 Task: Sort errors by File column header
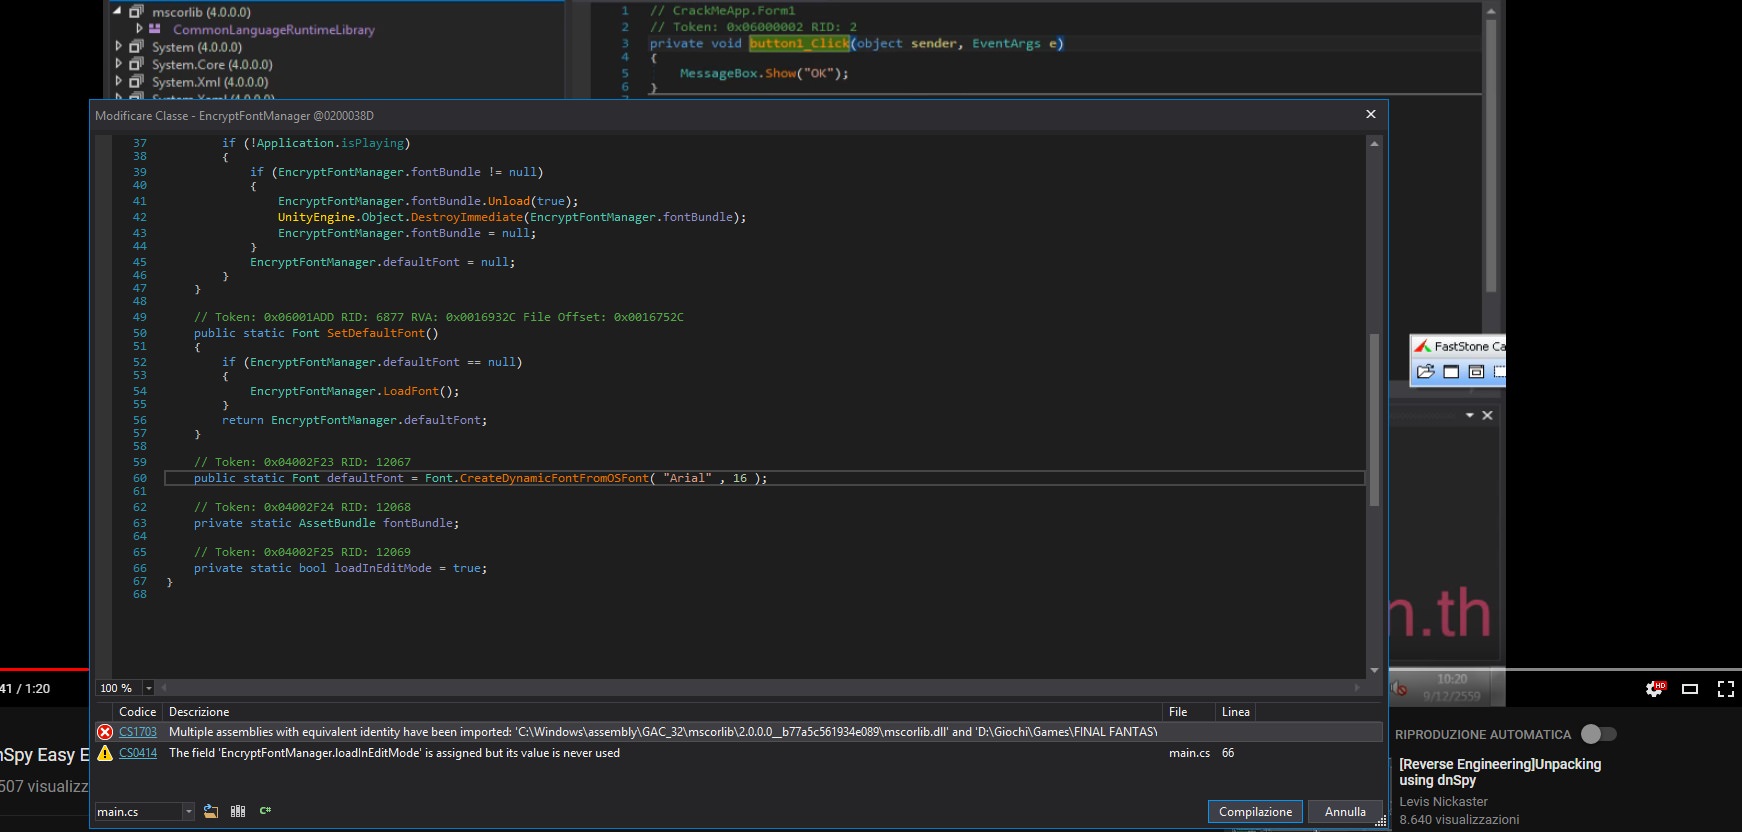(1190, 712)
